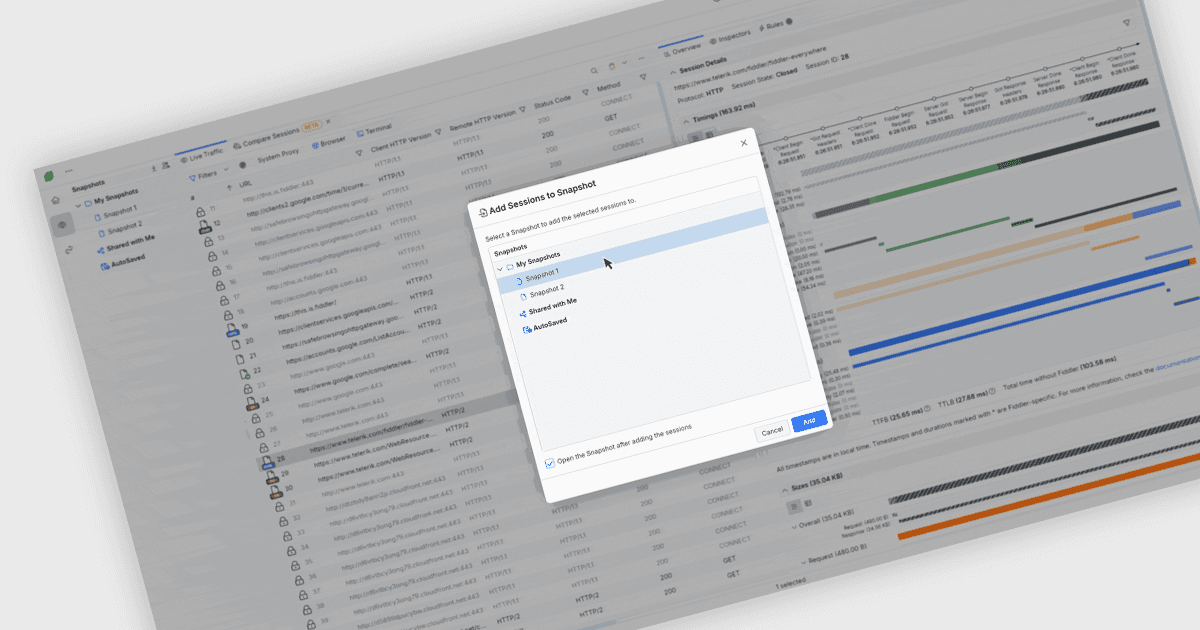Switch to the Inspectors tab

click(729, 37)
